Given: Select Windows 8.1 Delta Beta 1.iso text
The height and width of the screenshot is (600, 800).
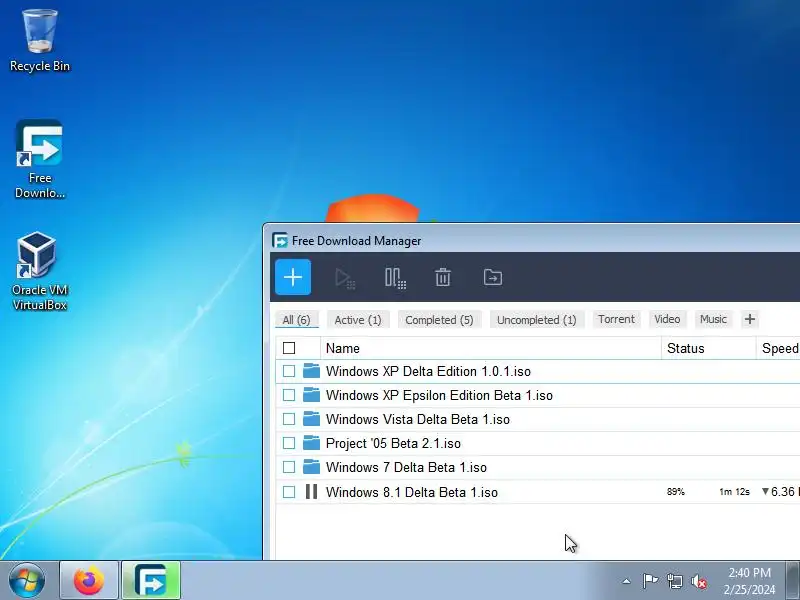Looking at the screenshot, I should click(412, 492).
